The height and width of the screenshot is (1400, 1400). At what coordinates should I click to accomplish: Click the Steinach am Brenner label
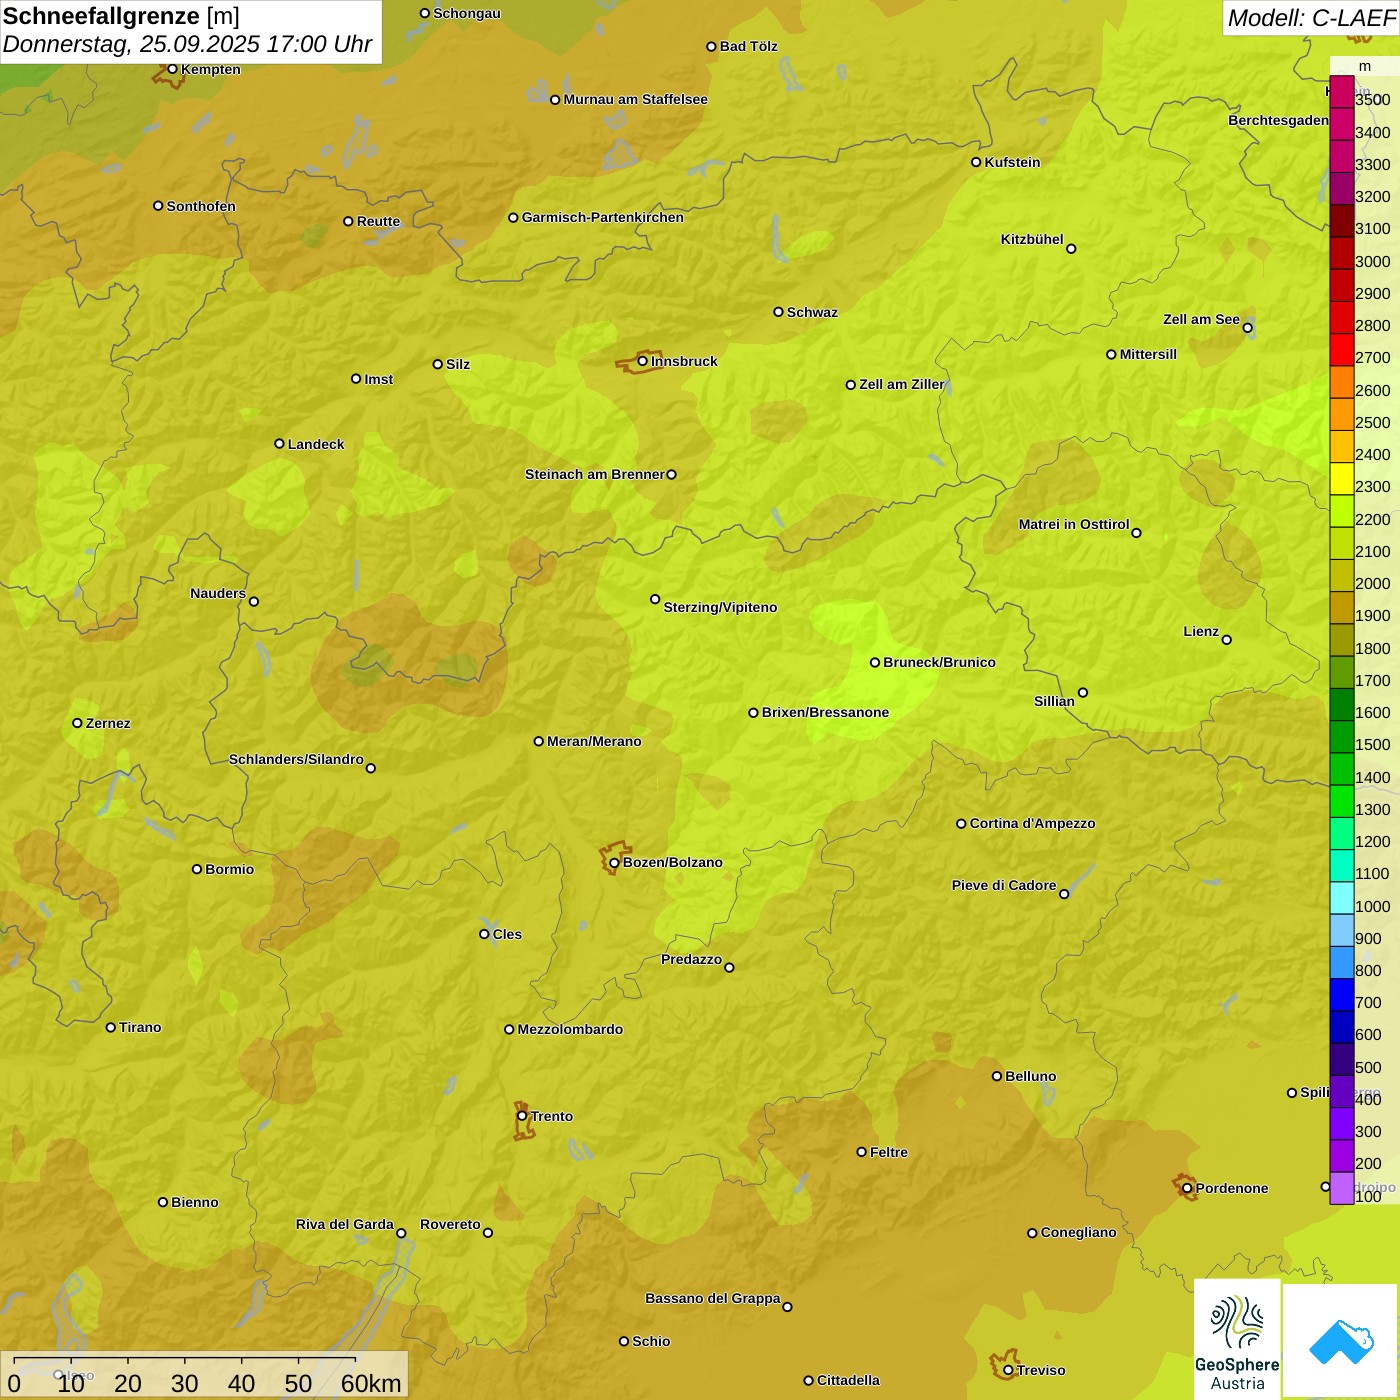pyautogui.click(x=595, y=475)
